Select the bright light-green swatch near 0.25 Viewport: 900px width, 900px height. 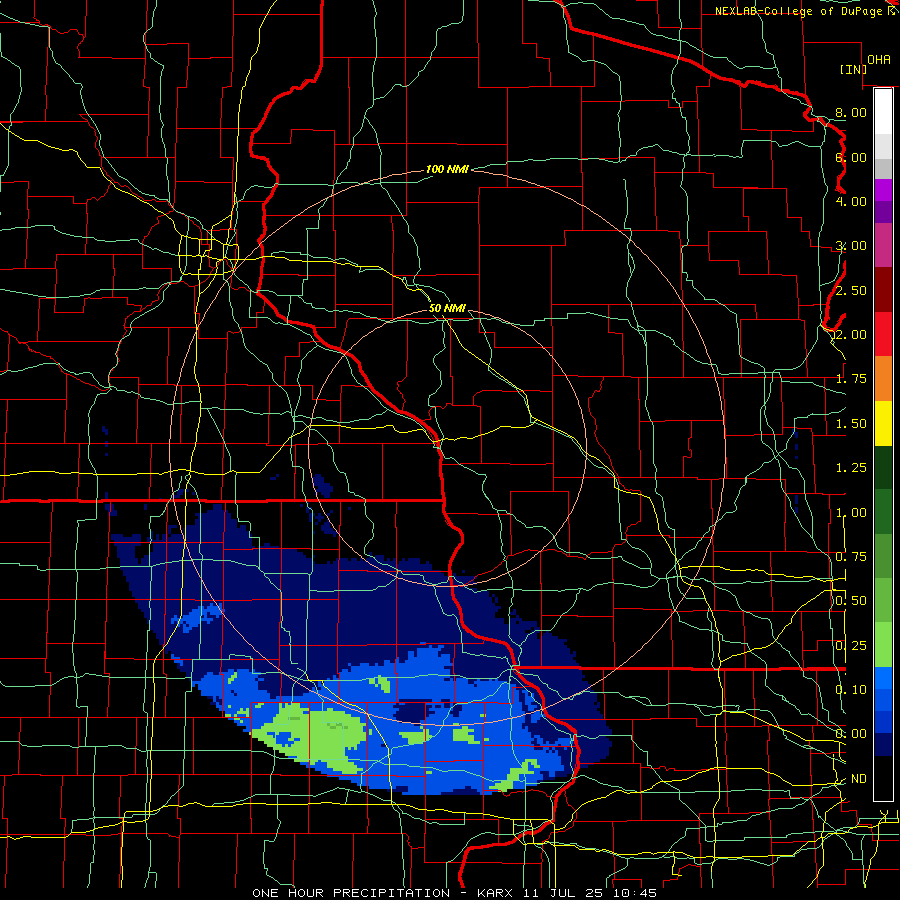click(x=883, y=645)
